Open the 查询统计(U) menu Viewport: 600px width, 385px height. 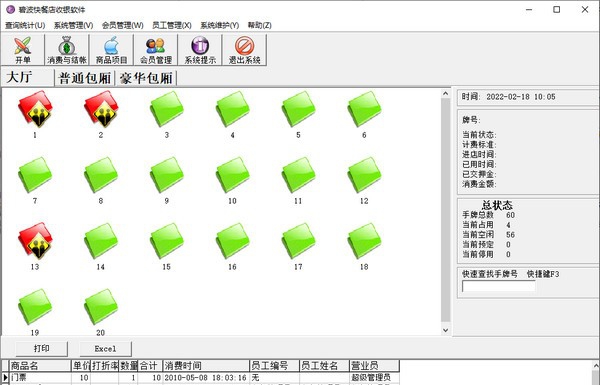click(x=25, y=25)
